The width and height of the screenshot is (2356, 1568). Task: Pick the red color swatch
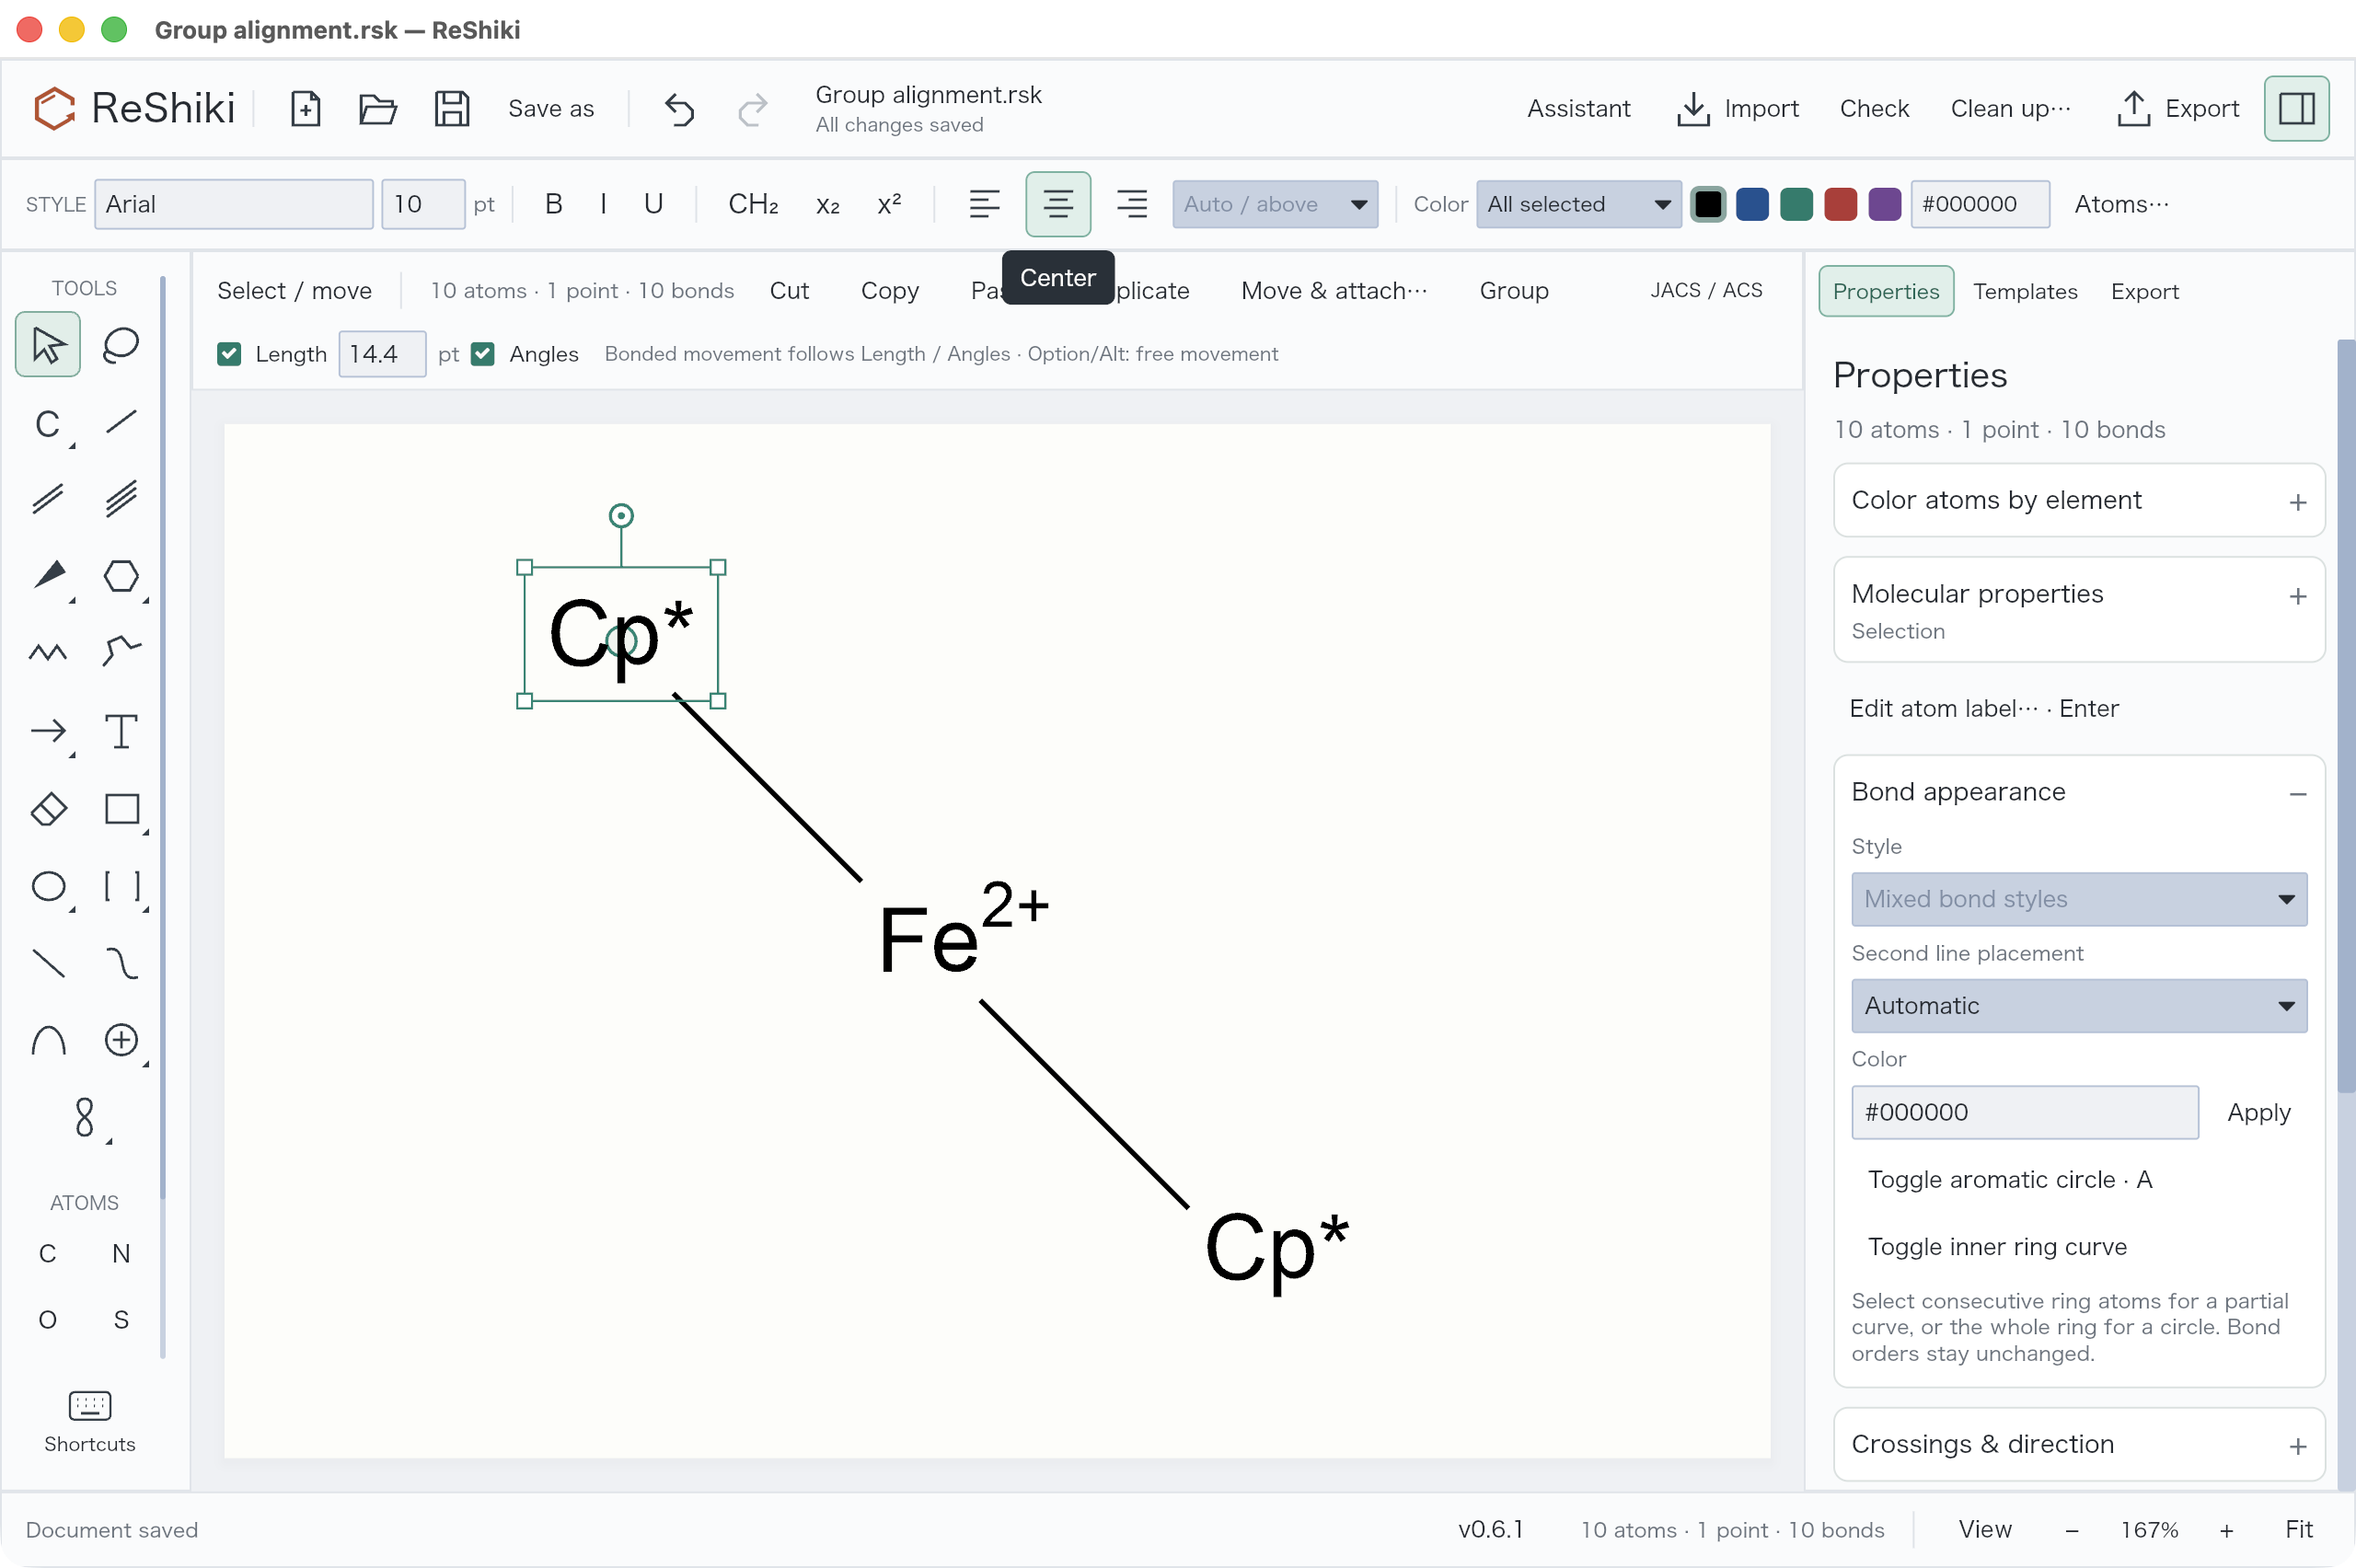click(1839, 204)
